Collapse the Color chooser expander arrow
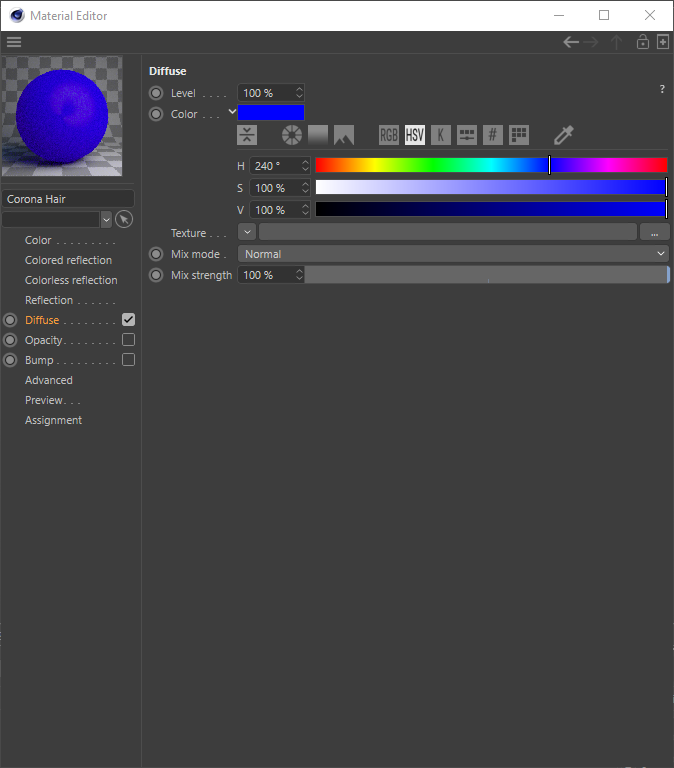674x768 pixels. [x=232, y=112]
